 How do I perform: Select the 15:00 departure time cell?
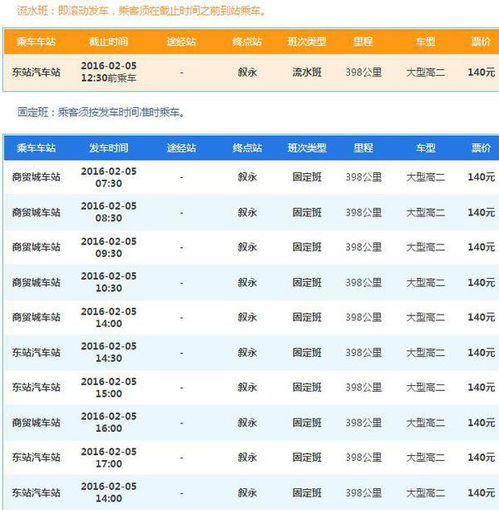pos(109,387)
